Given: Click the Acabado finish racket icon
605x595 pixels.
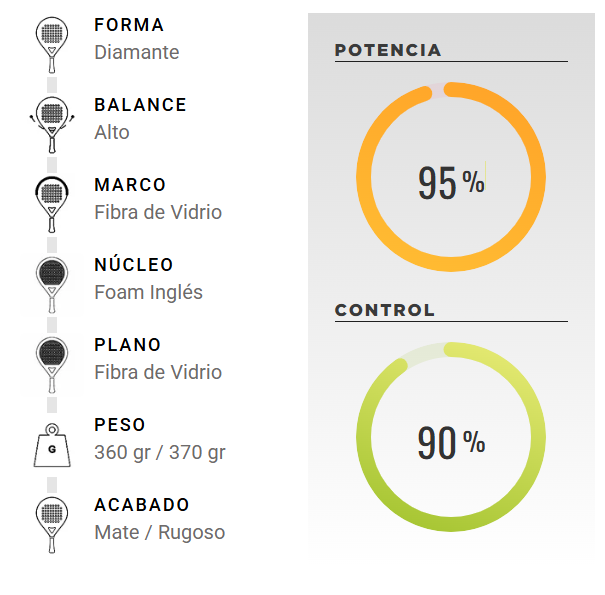Looking at the screenshot, I should pos(52,525).
